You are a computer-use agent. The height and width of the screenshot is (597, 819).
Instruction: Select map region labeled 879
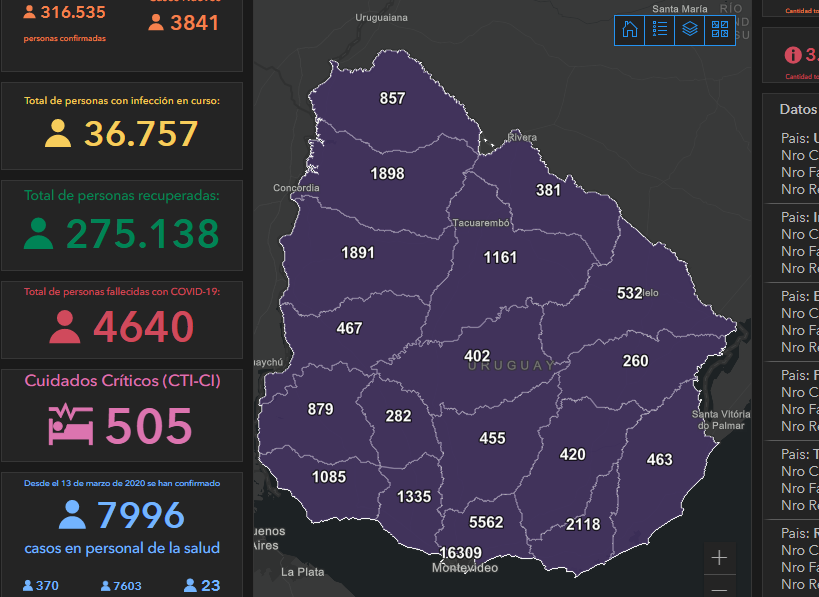click(x=320, y=409)
